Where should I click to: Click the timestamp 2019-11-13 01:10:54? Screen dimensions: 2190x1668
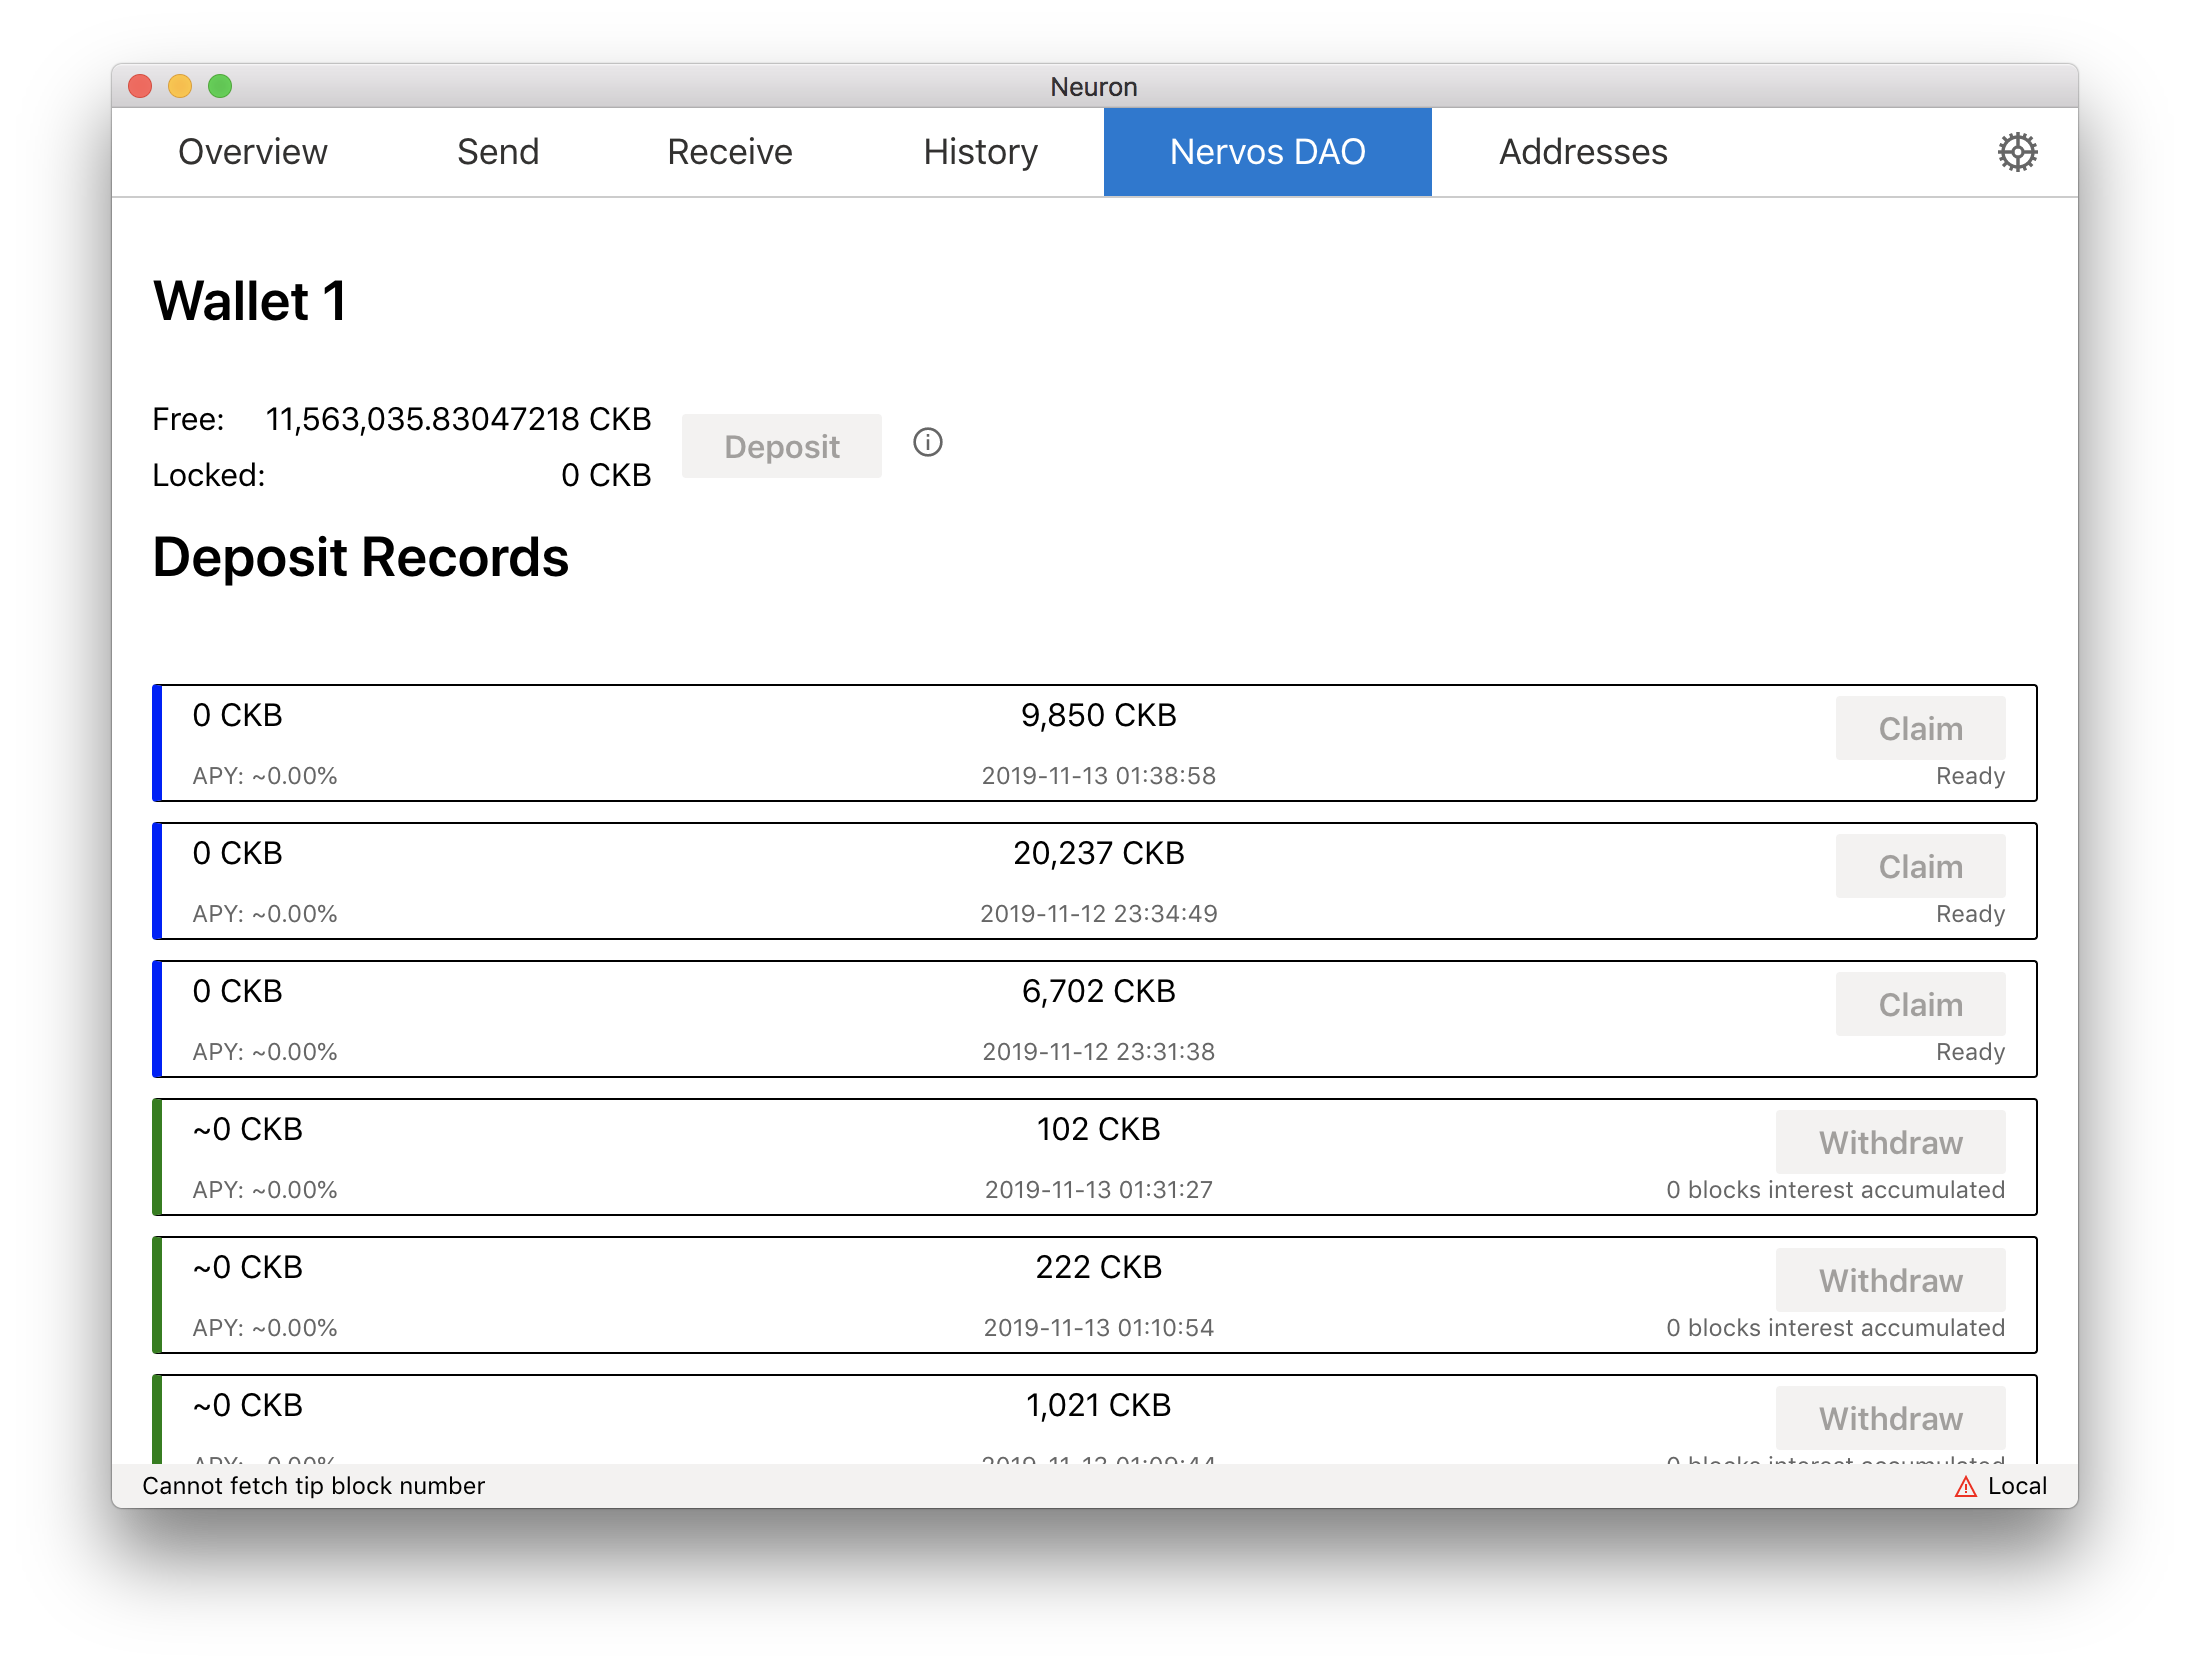pos(1098,1328)
